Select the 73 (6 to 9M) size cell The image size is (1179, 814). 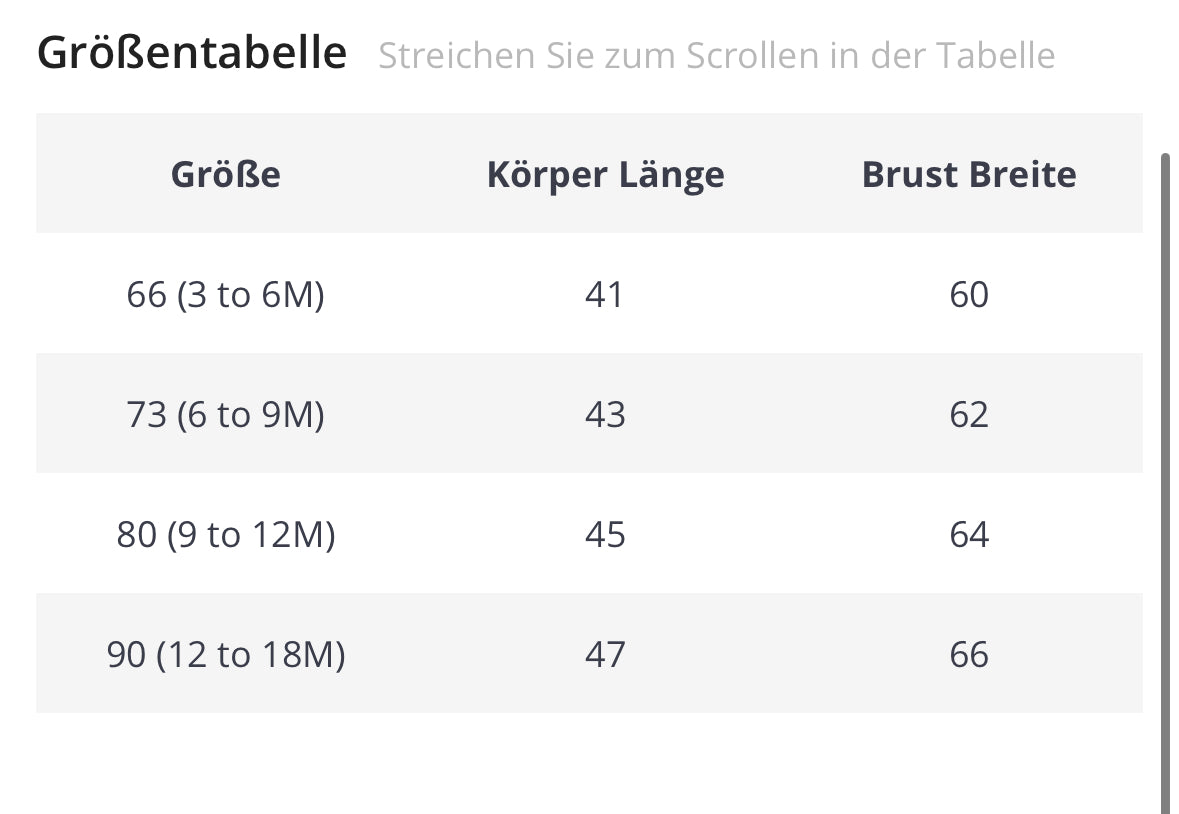tap(225, 414)
